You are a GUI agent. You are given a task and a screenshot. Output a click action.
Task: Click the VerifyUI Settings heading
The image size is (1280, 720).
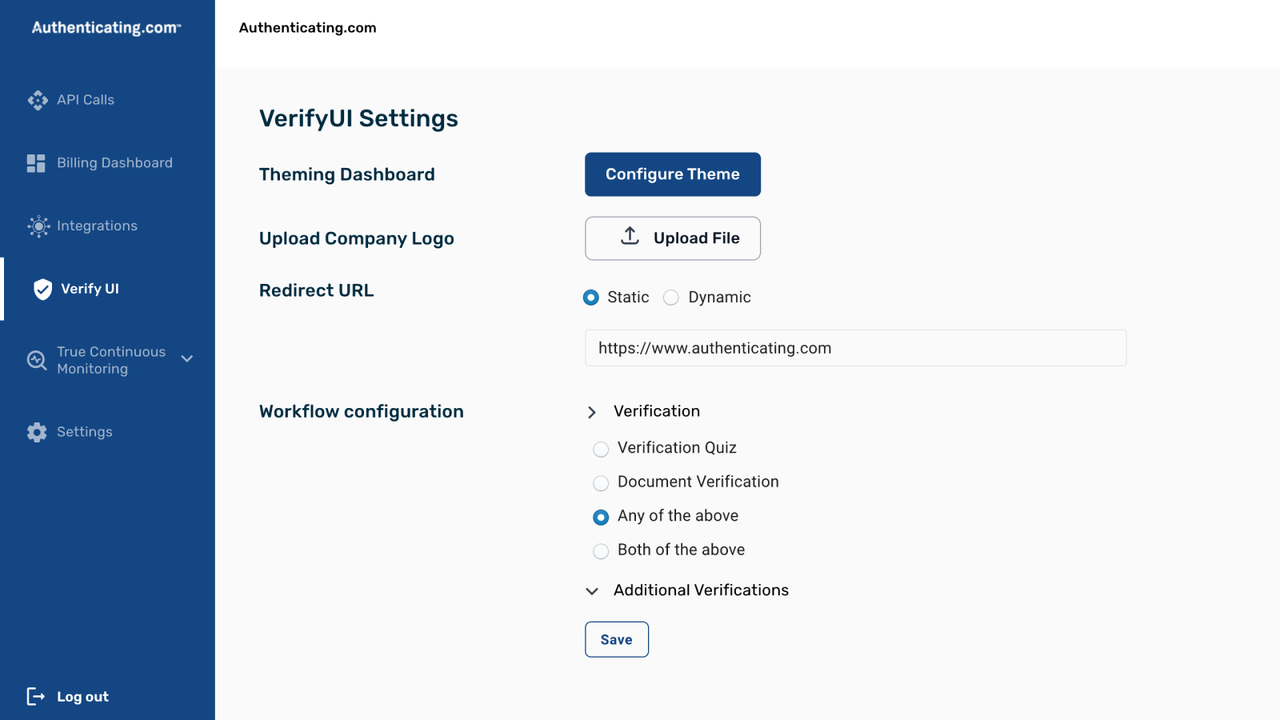(x=359, y=118)
